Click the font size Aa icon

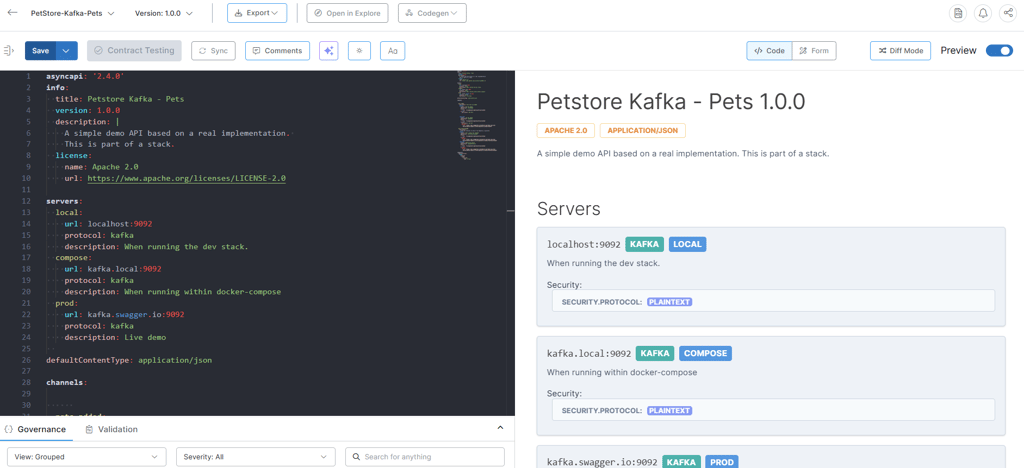(392, 51)
